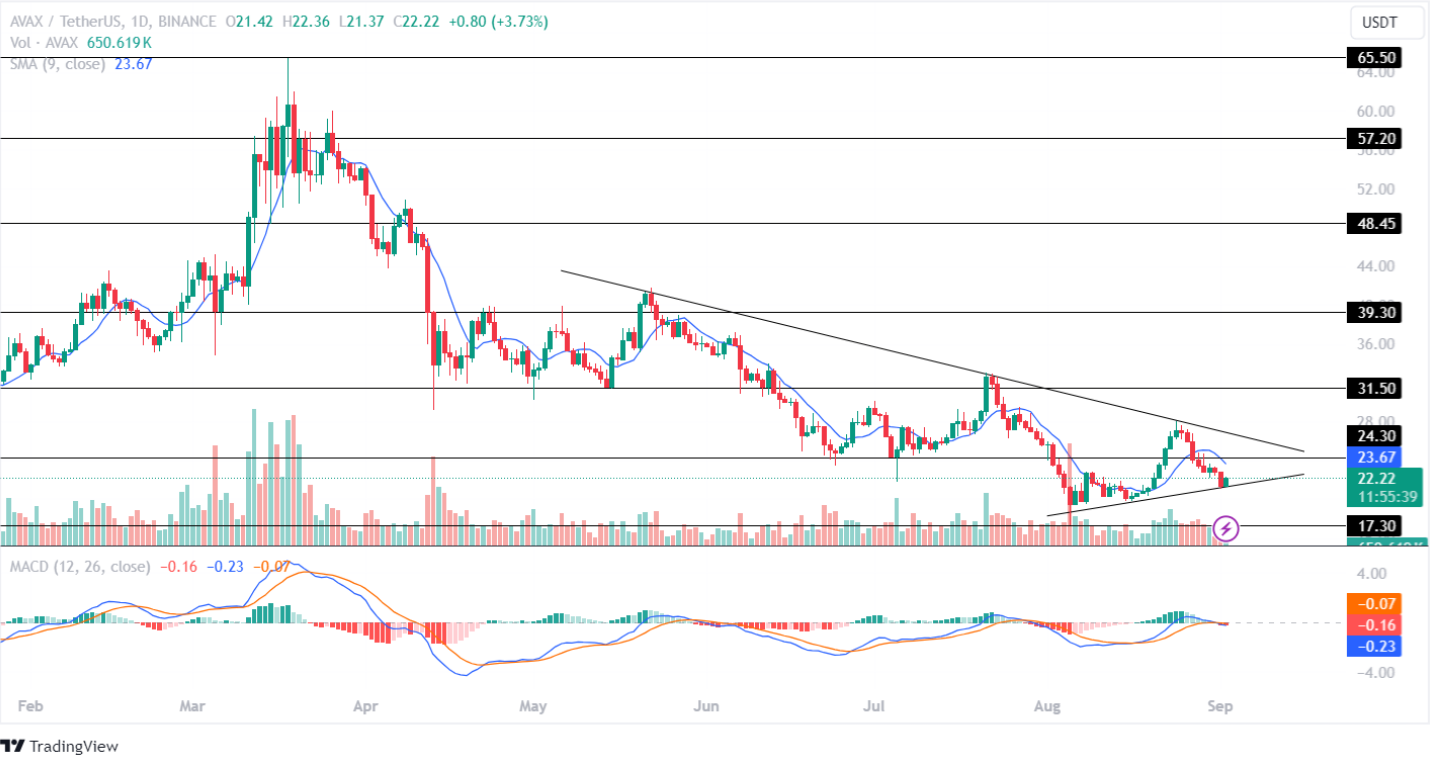Click the Sep label on time axis
The width and height of the screenshot is (1432, 758).
[x=1220, y=706]
